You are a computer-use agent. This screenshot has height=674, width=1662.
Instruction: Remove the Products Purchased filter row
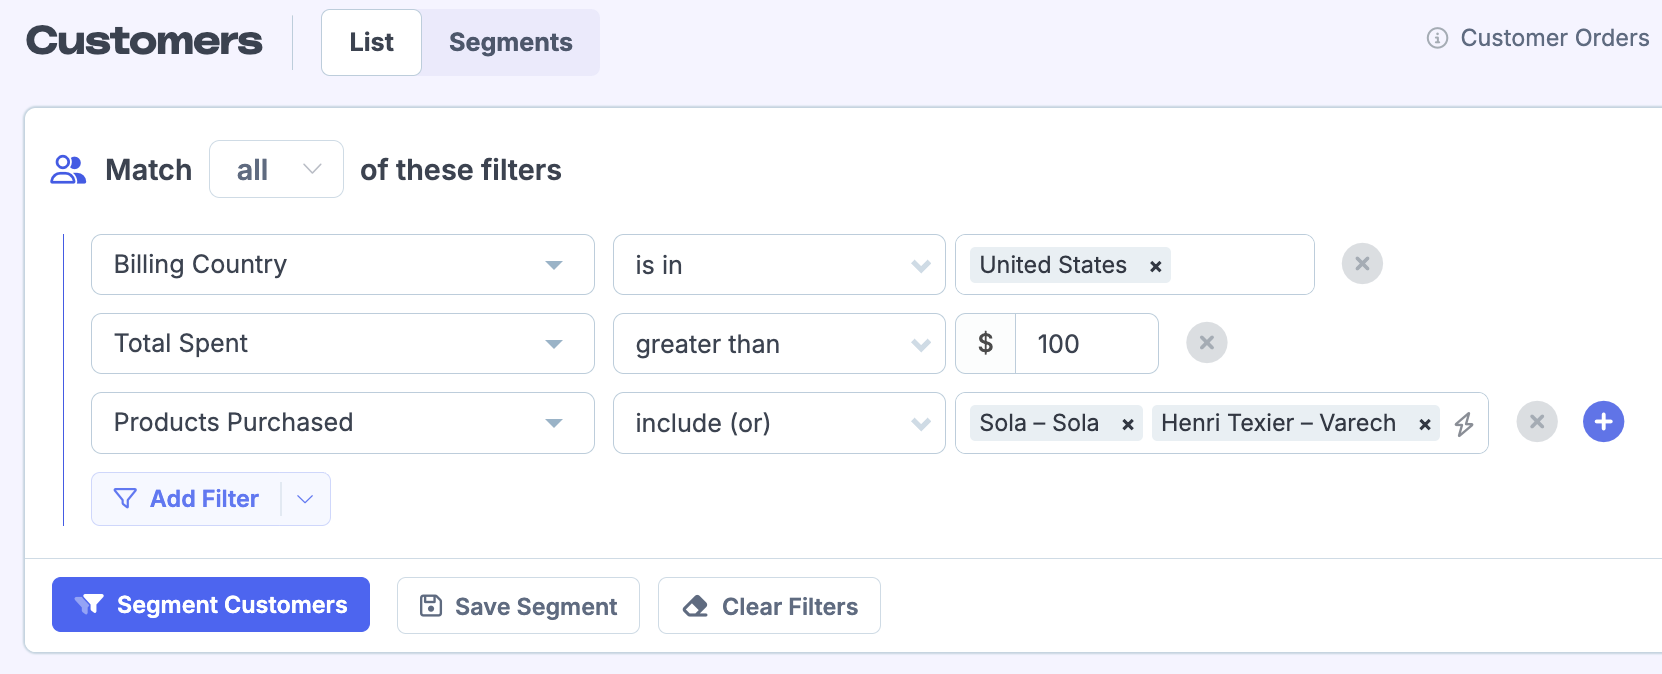click(1536, 422)
